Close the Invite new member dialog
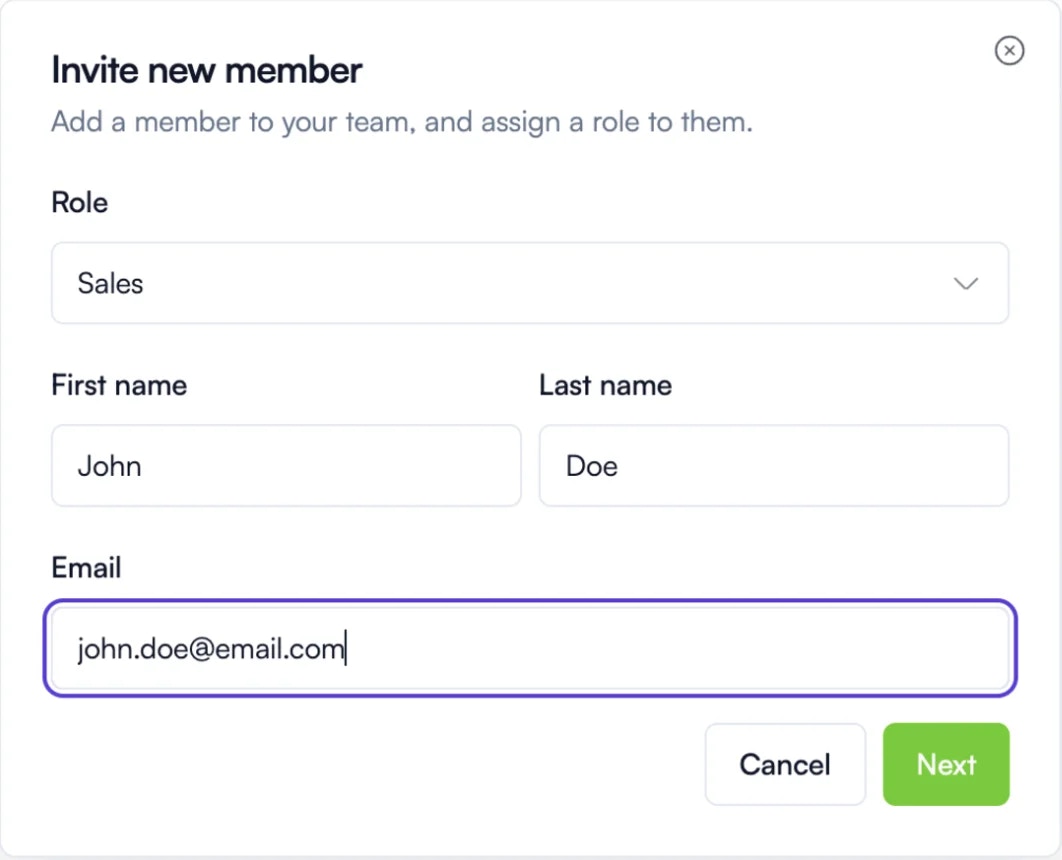Image resolution: width=1062 pixels, height=860 pixels. pyautogui.click(x=1009, y=51)
